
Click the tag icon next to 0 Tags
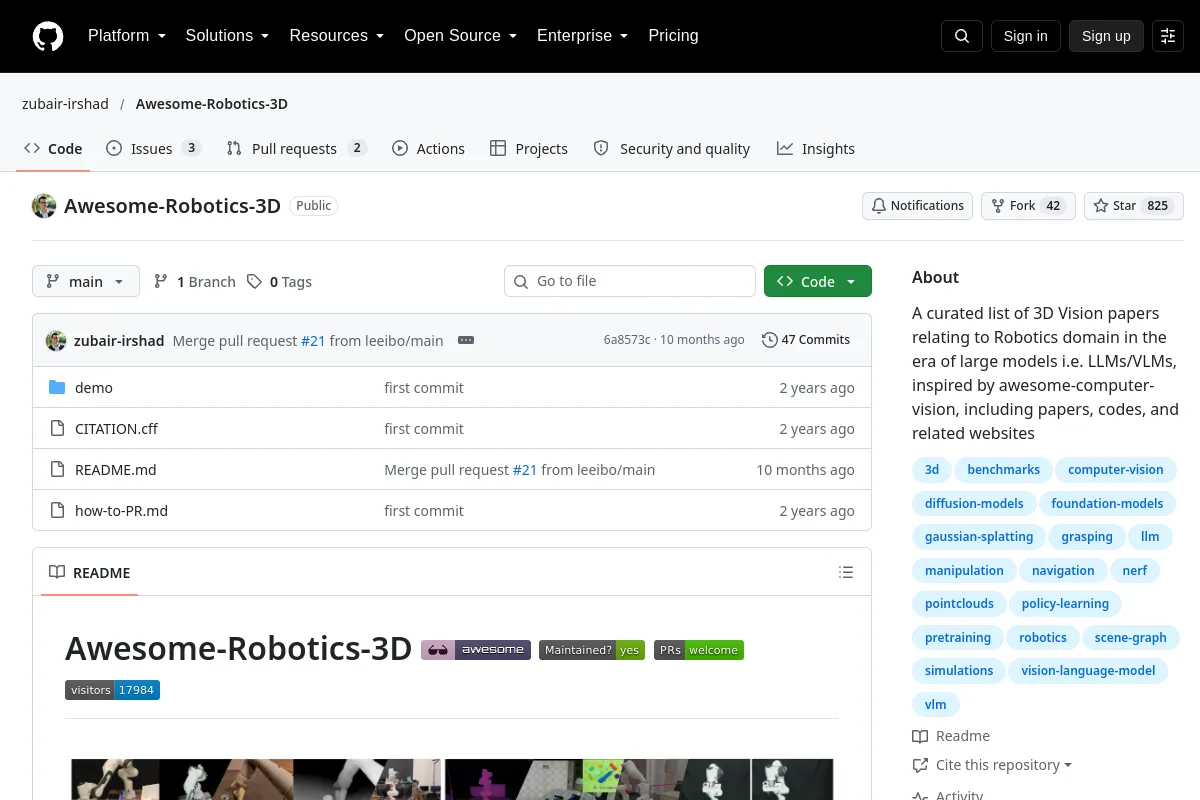[255, 282]
